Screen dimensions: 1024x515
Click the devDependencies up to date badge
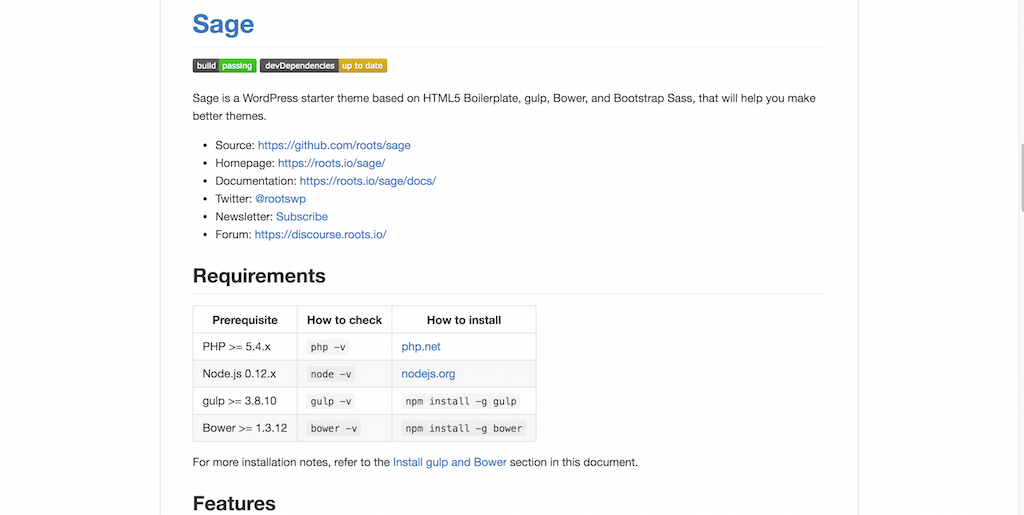tap(323, 65)
